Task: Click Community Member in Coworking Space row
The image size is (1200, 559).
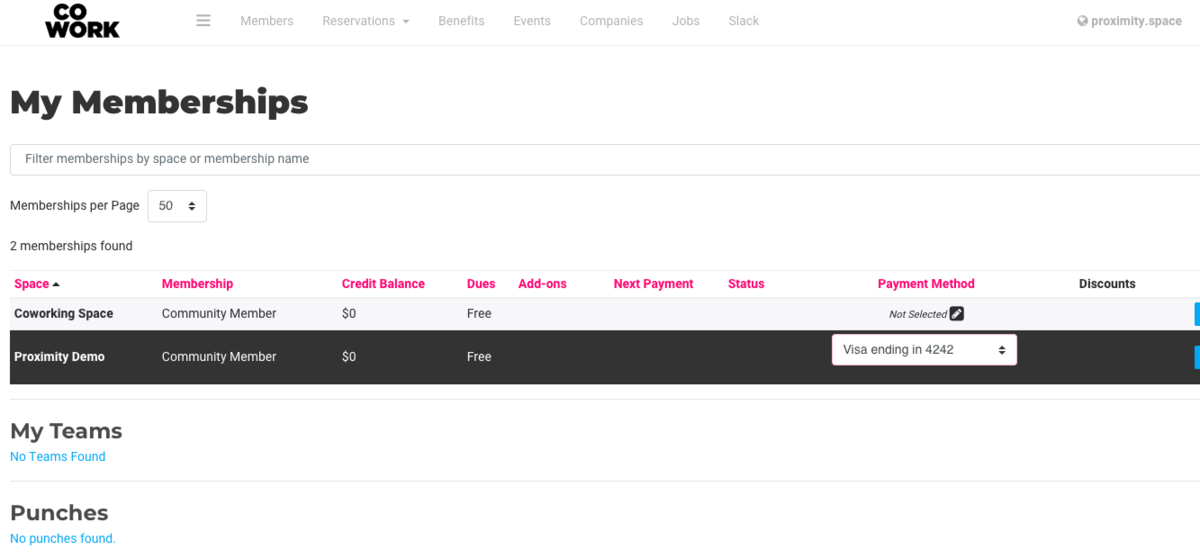Action: pos(219,314)
